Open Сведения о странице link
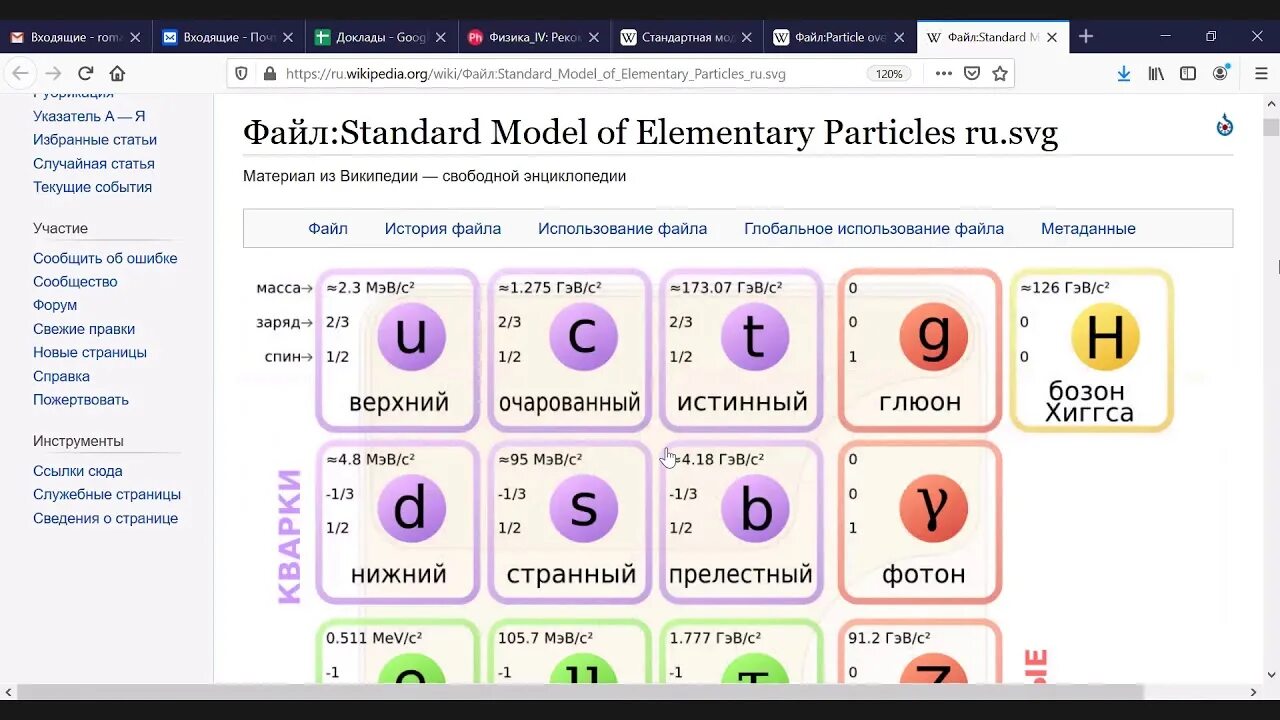Screen dimensions: 1280x720 click(105, 518)
